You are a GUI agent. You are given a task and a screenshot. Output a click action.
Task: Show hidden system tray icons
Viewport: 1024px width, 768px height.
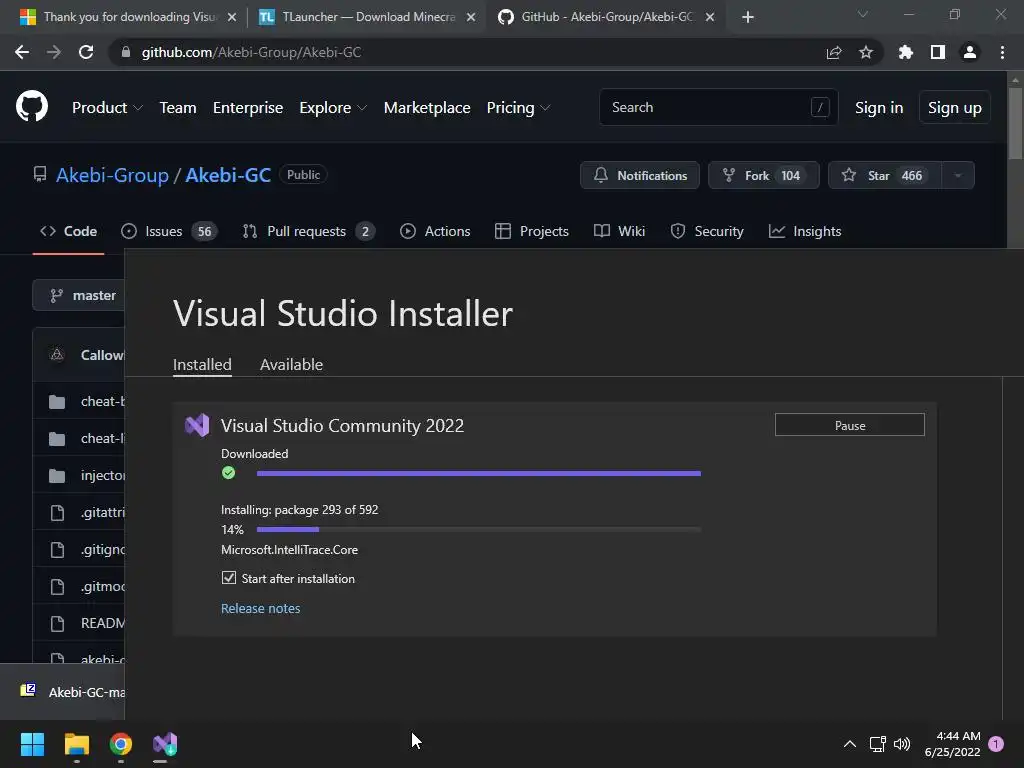(850, 744)
